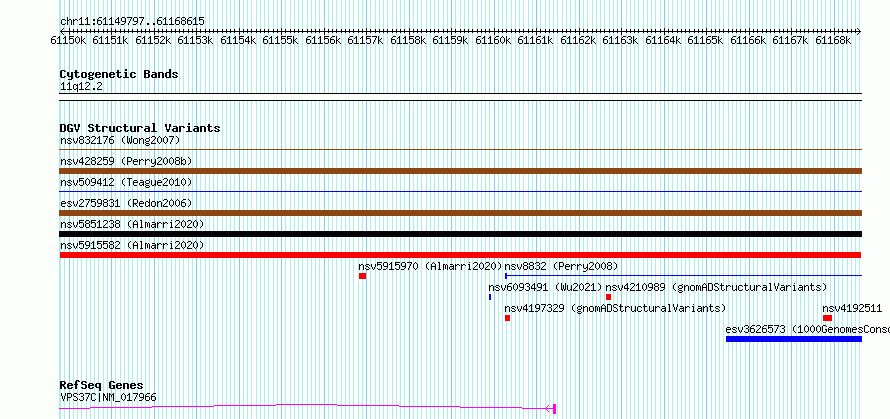Click the chr11:61149797..61168615 region label
Image resolution: width=890 pixels, height=419 pixels.
[132, 22]
